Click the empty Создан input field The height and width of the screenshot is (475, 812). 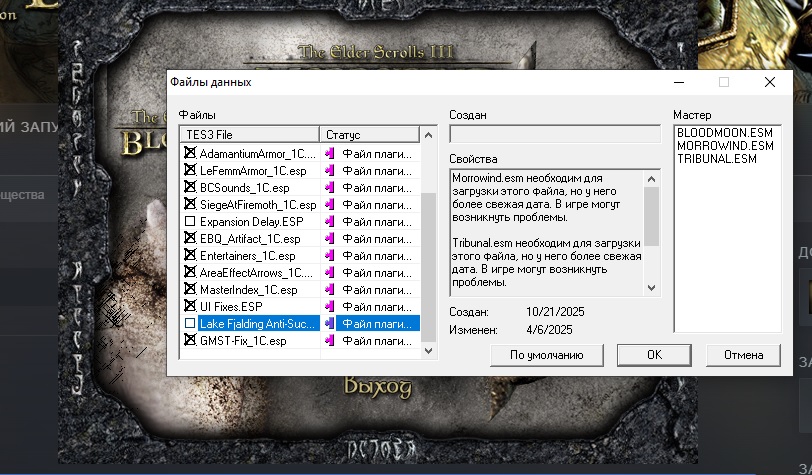(x=555, y=134)
